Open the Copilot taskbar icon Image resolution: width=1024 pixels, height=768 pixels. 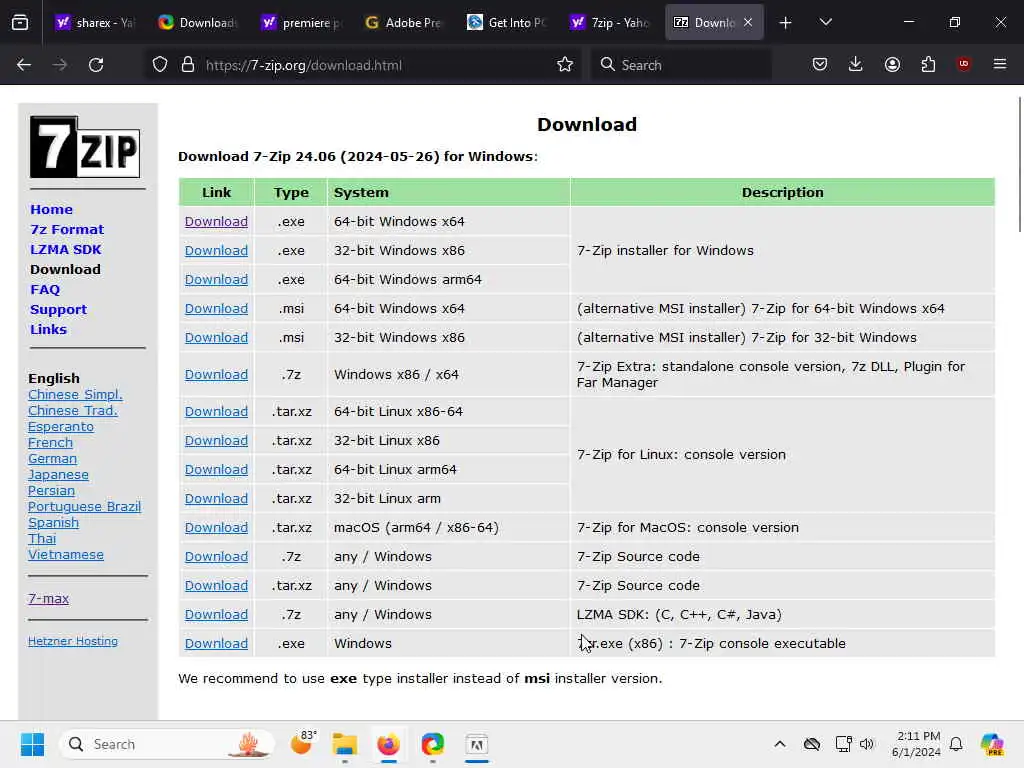pos(992,744)
